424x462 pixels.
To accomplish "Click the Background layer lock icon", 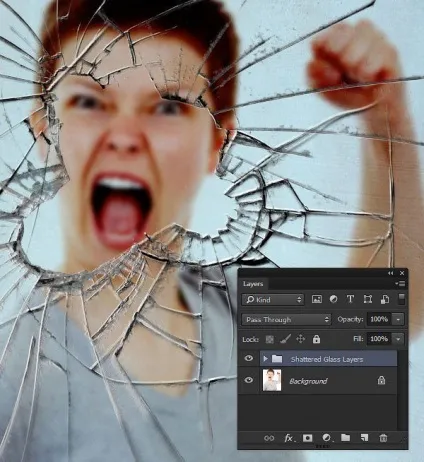I will tap(381, 380).
